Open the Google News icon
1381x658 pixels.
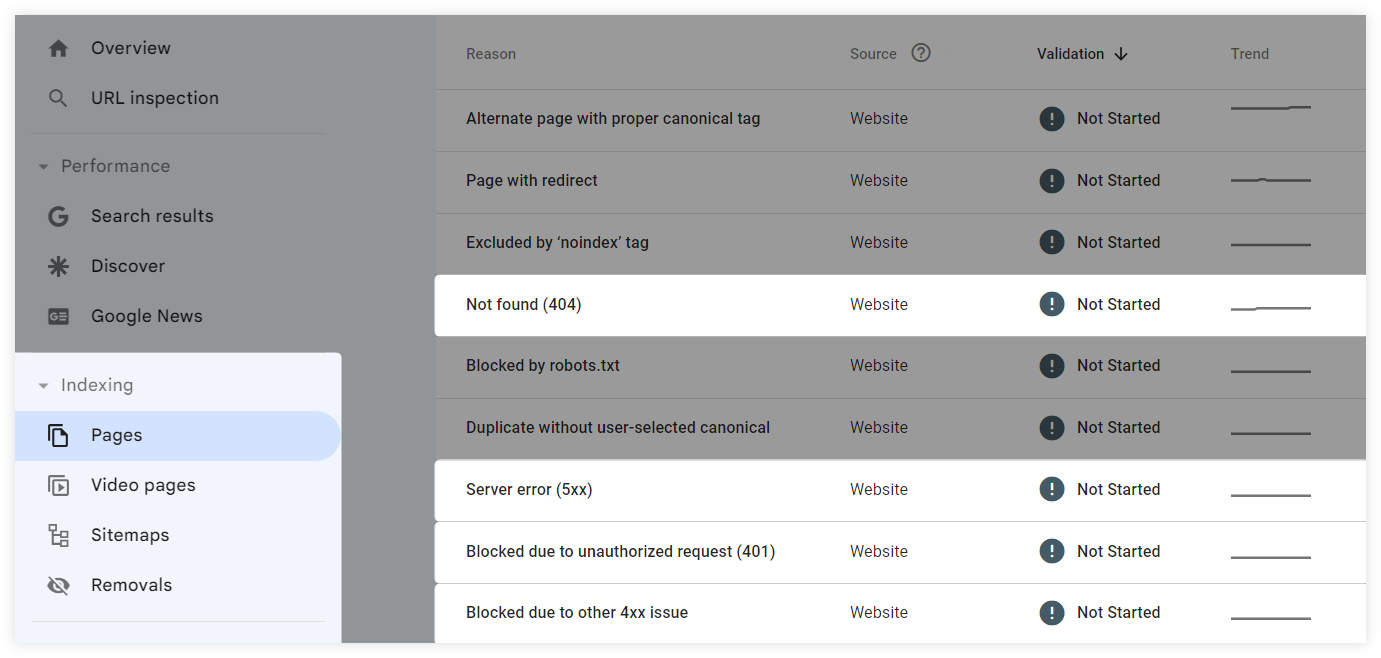click(x=58, y=316)
